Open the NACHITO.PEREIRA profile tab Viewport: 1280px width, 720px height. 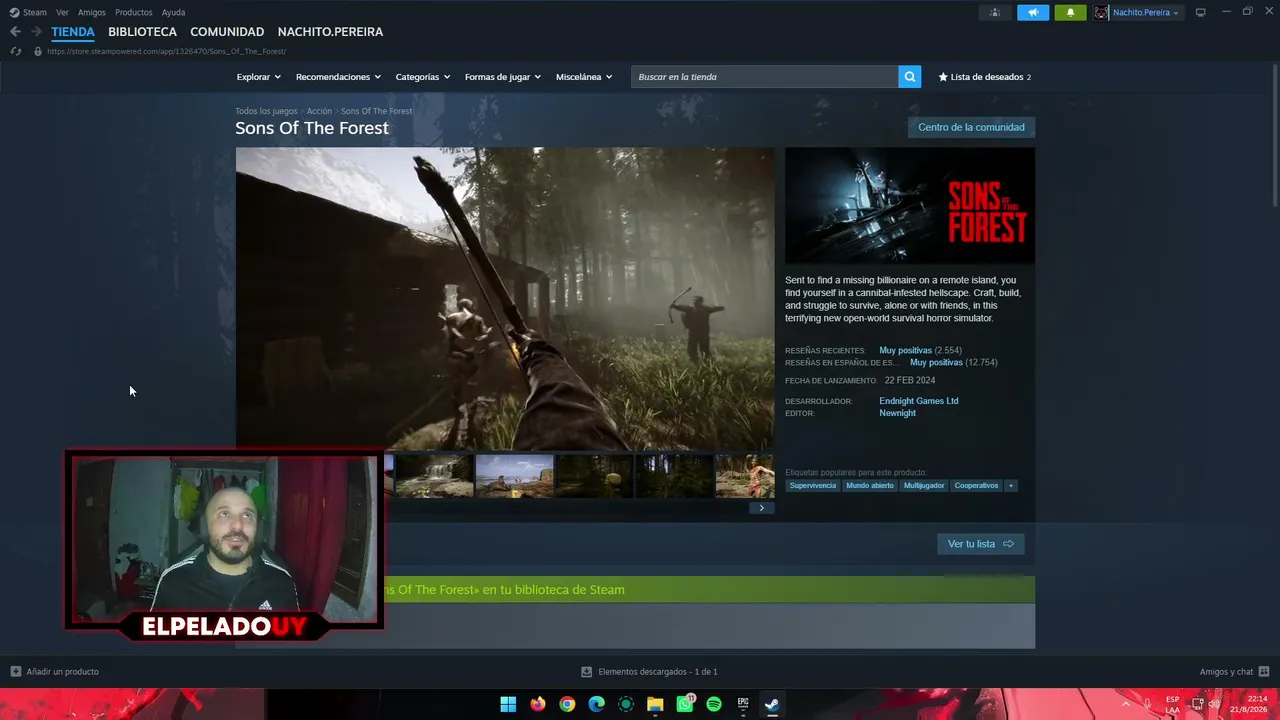click(330, 32)
